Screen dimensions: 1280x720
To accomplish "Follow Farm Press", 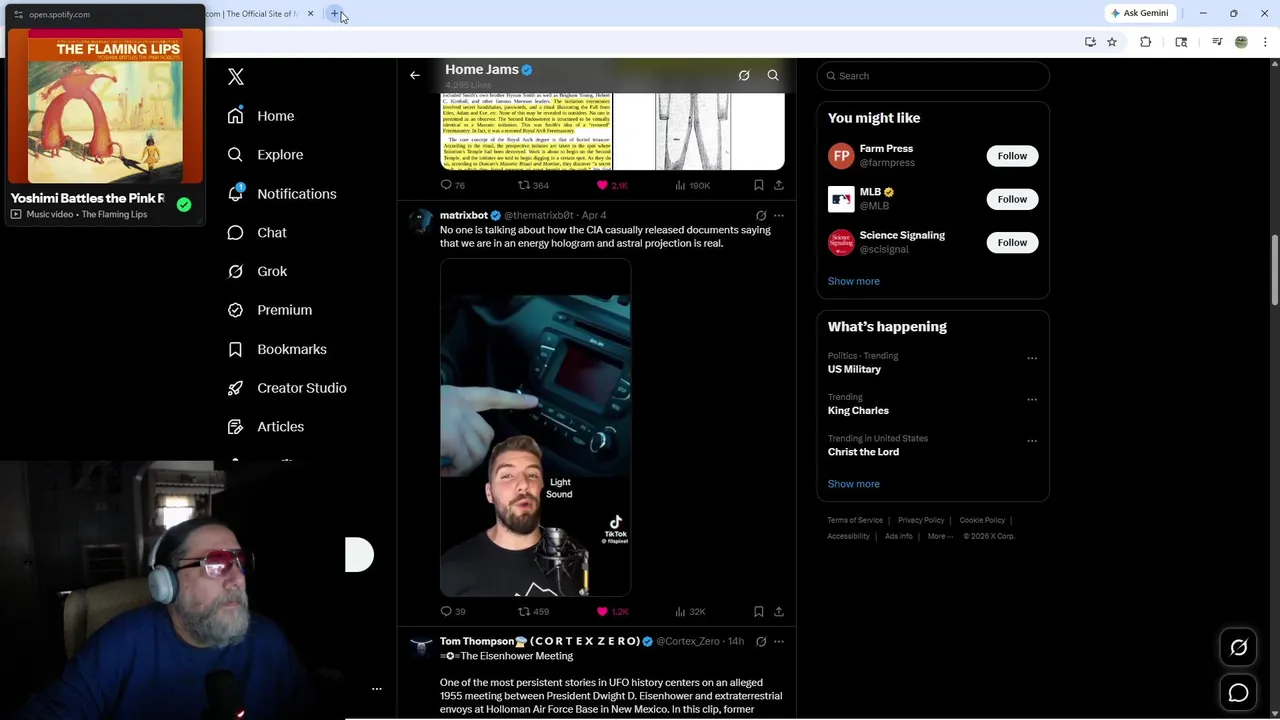I will [1012, 156].
